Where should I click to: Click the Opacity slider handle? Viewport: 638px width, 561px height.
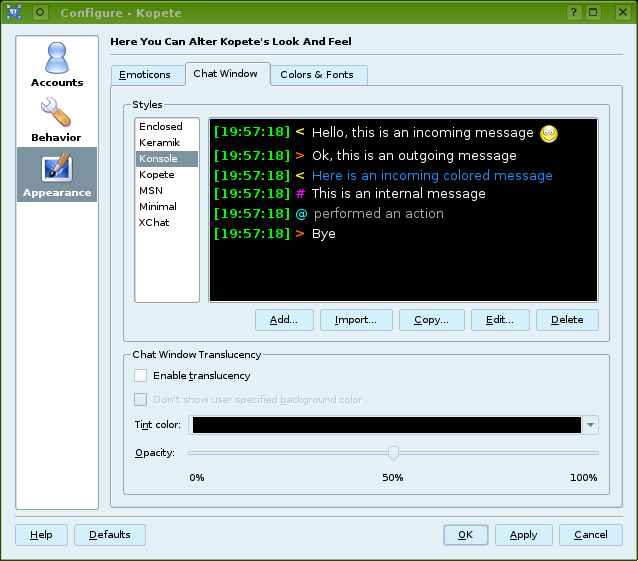(393, 452)
